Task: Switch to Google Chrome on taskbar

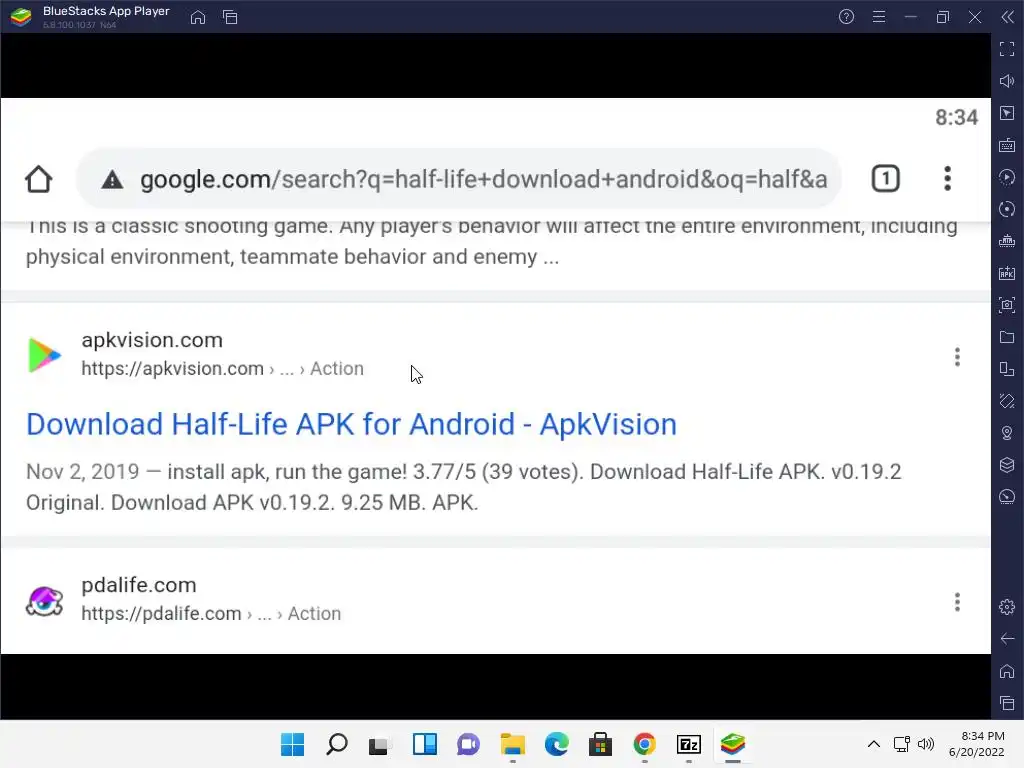Action: (x=645, y=744)
